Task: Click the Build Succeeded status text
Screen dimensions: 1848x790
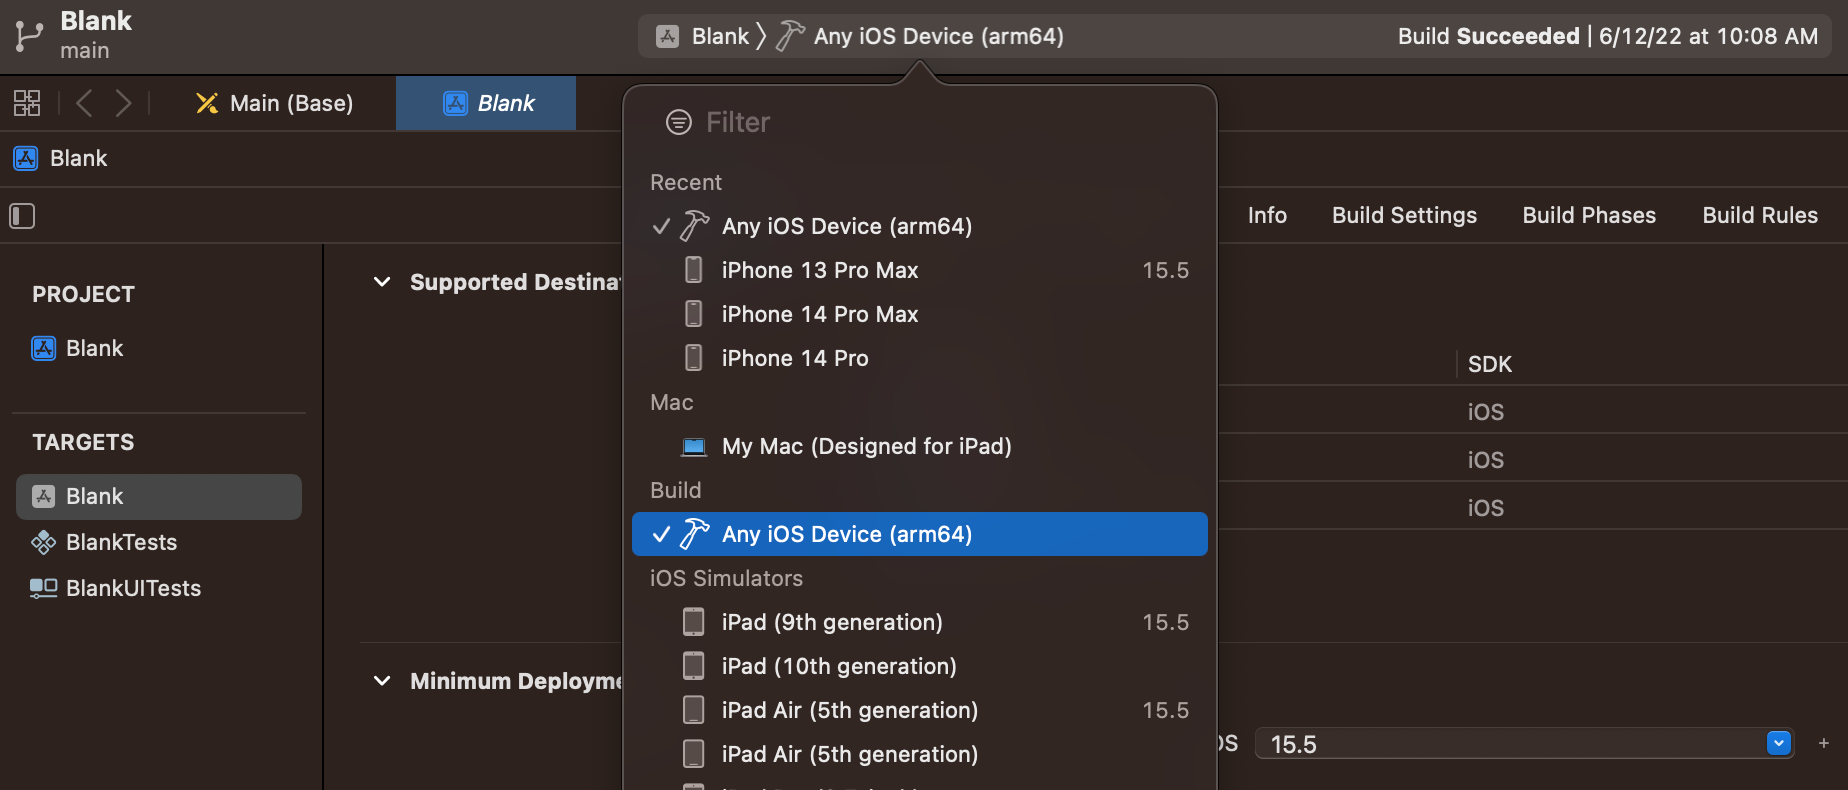Action: click(x=1488, y=36)
